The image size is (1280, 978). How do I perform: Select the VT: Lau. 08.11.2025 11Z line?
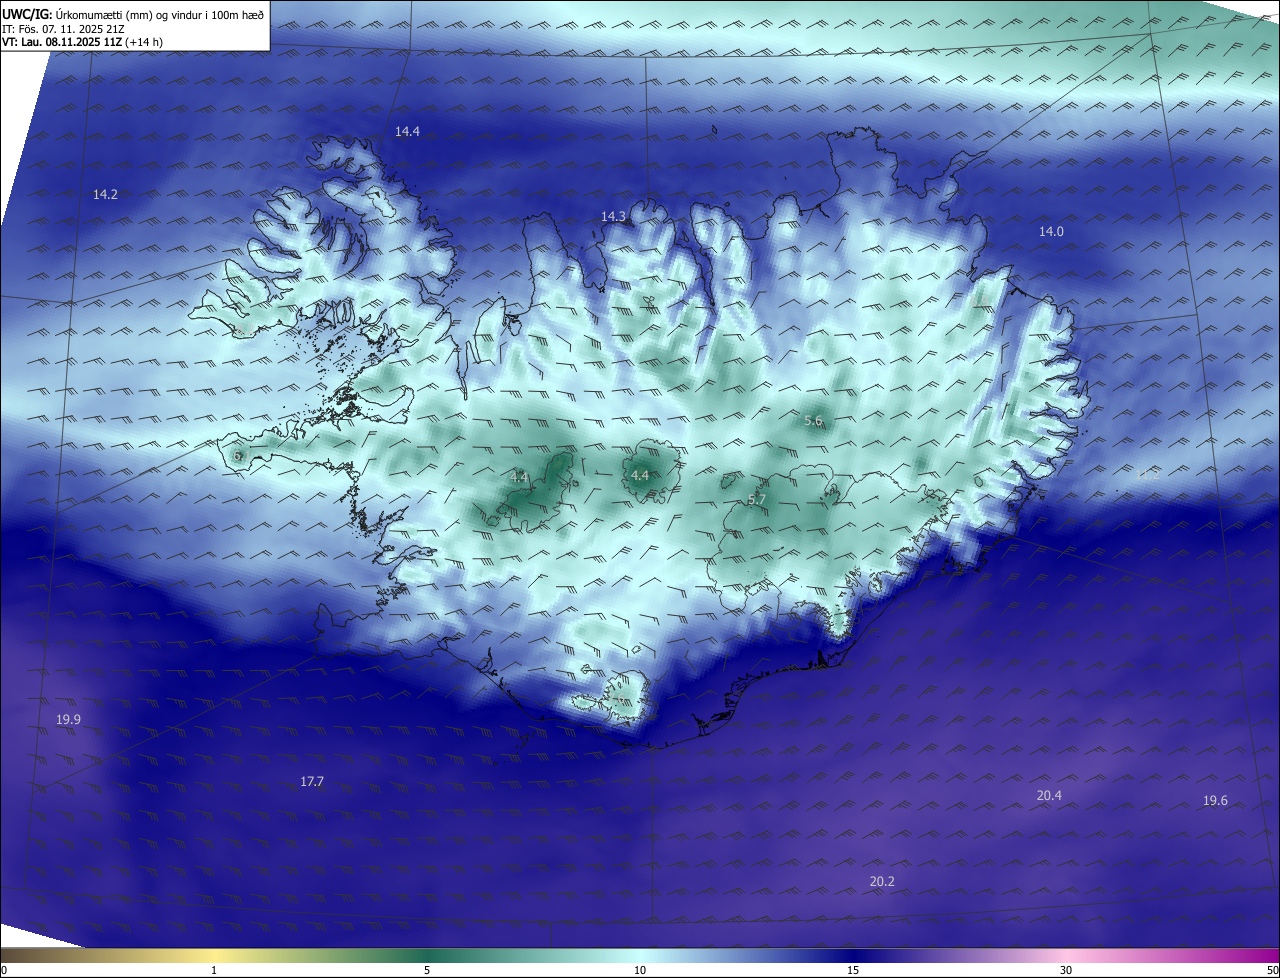82,42
